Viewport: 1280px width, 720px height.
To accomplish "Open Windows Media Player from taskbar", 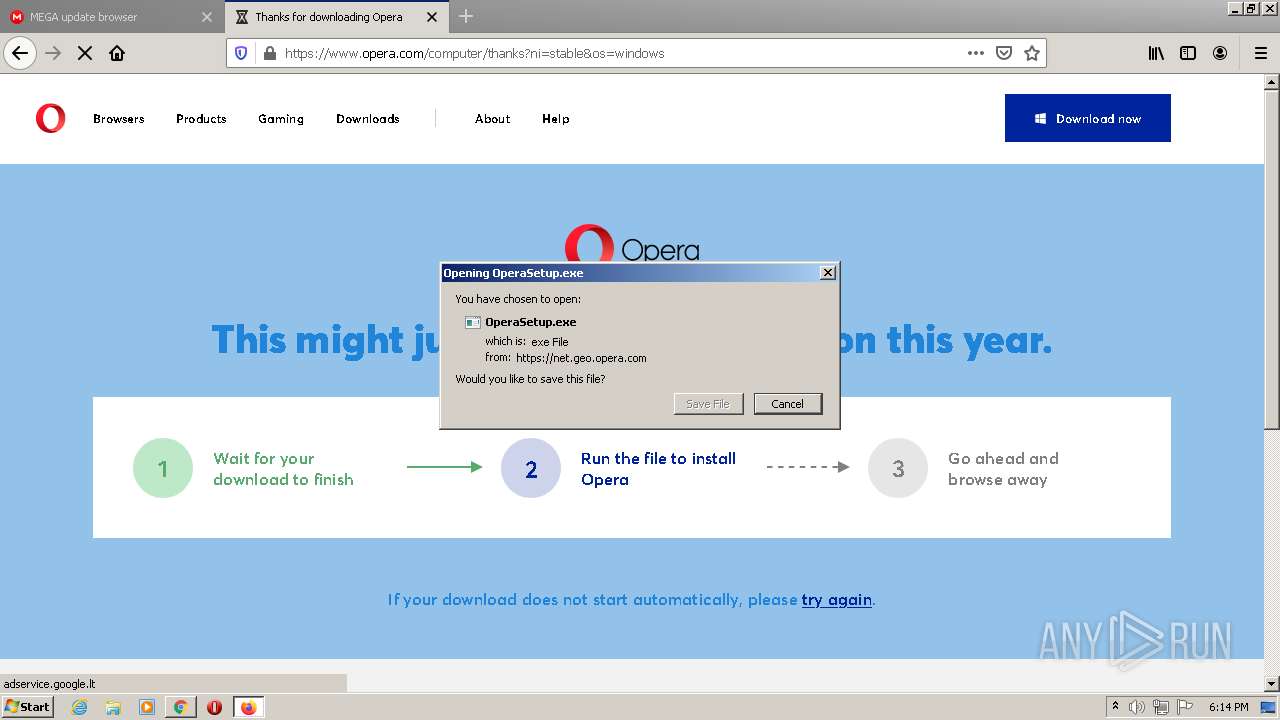I will coord(147,707).
